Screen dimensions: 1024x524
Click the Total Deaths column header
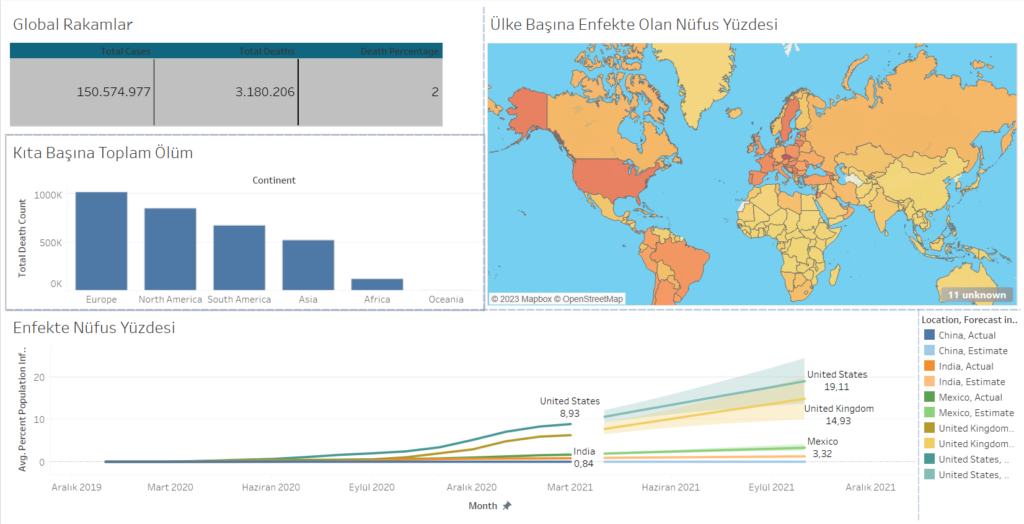[x=267, y=51]
